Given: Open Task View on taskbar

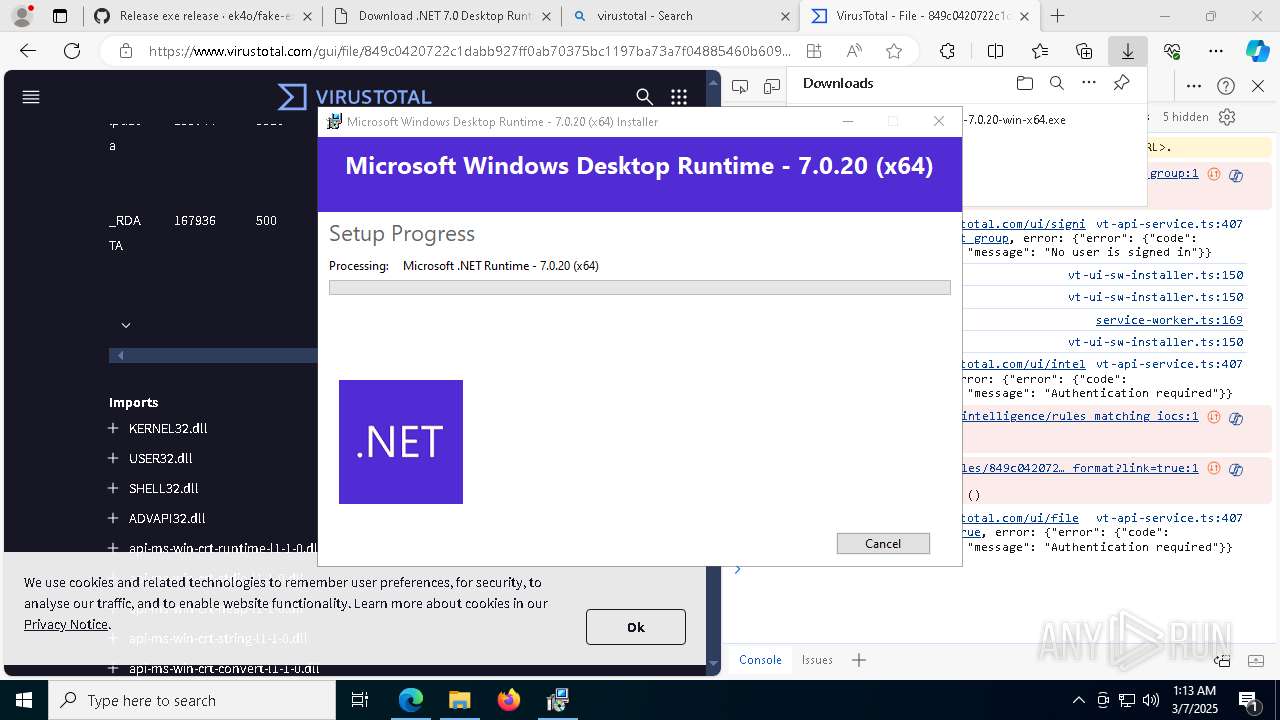Looking at the screenshot, I should pos(360,700).
